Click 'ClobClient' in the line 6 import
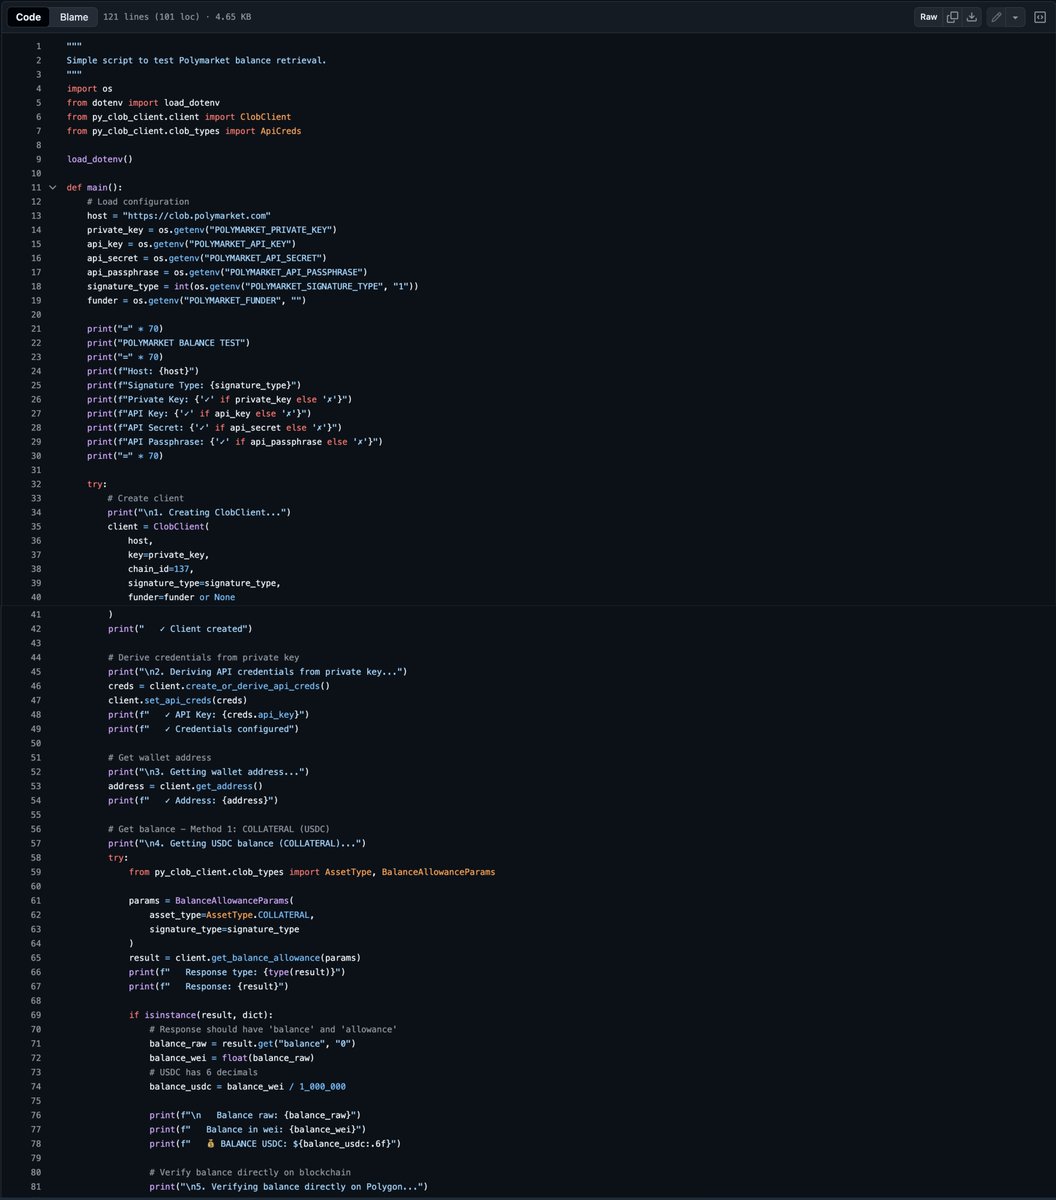 point(265,117)
